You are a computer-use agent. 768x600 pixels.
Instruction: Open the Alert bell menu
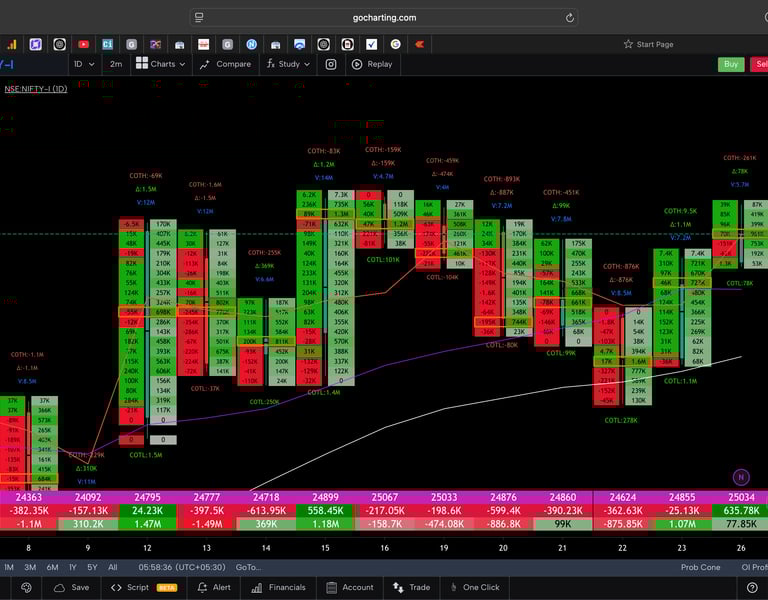tap(214, 587)
